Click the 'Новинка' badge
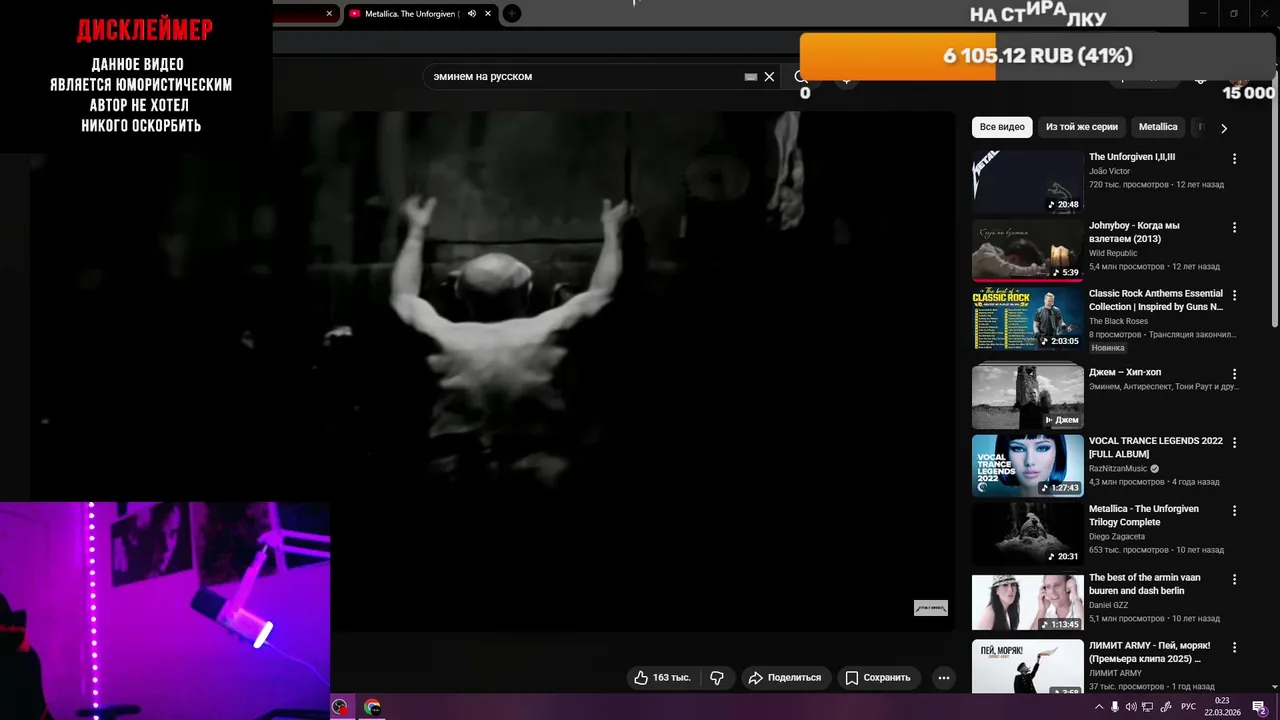The height and width of the screenshot is (720, 1280). [x=1108, y=348]
